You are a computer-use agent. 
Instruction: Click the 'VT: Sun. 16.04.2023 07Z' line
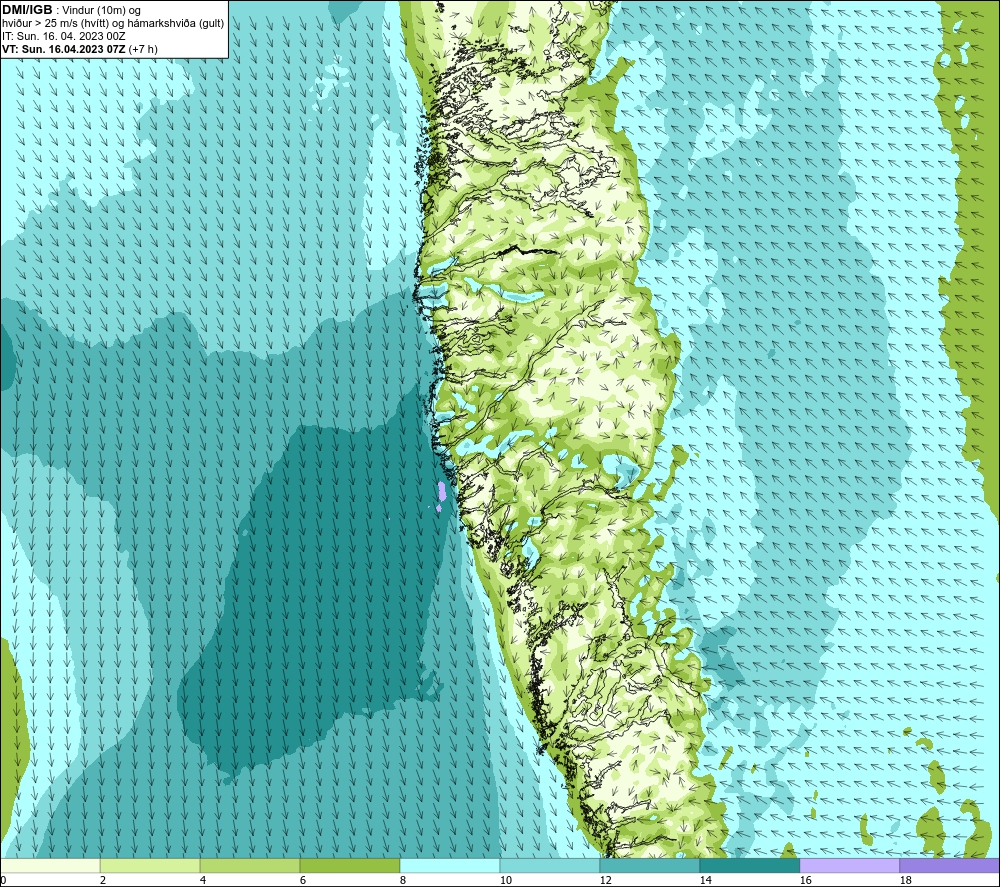click(64, 49)
